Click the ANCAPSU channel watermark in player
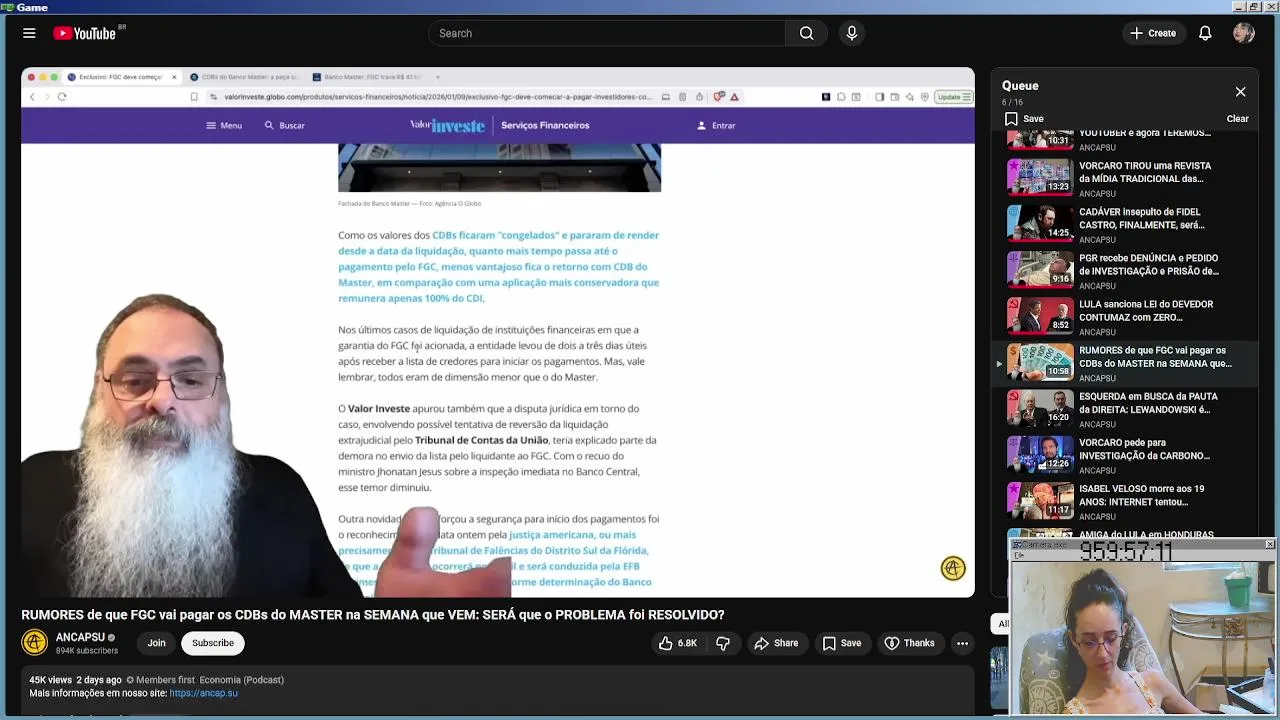1280x720 pixels. point(953,568)
